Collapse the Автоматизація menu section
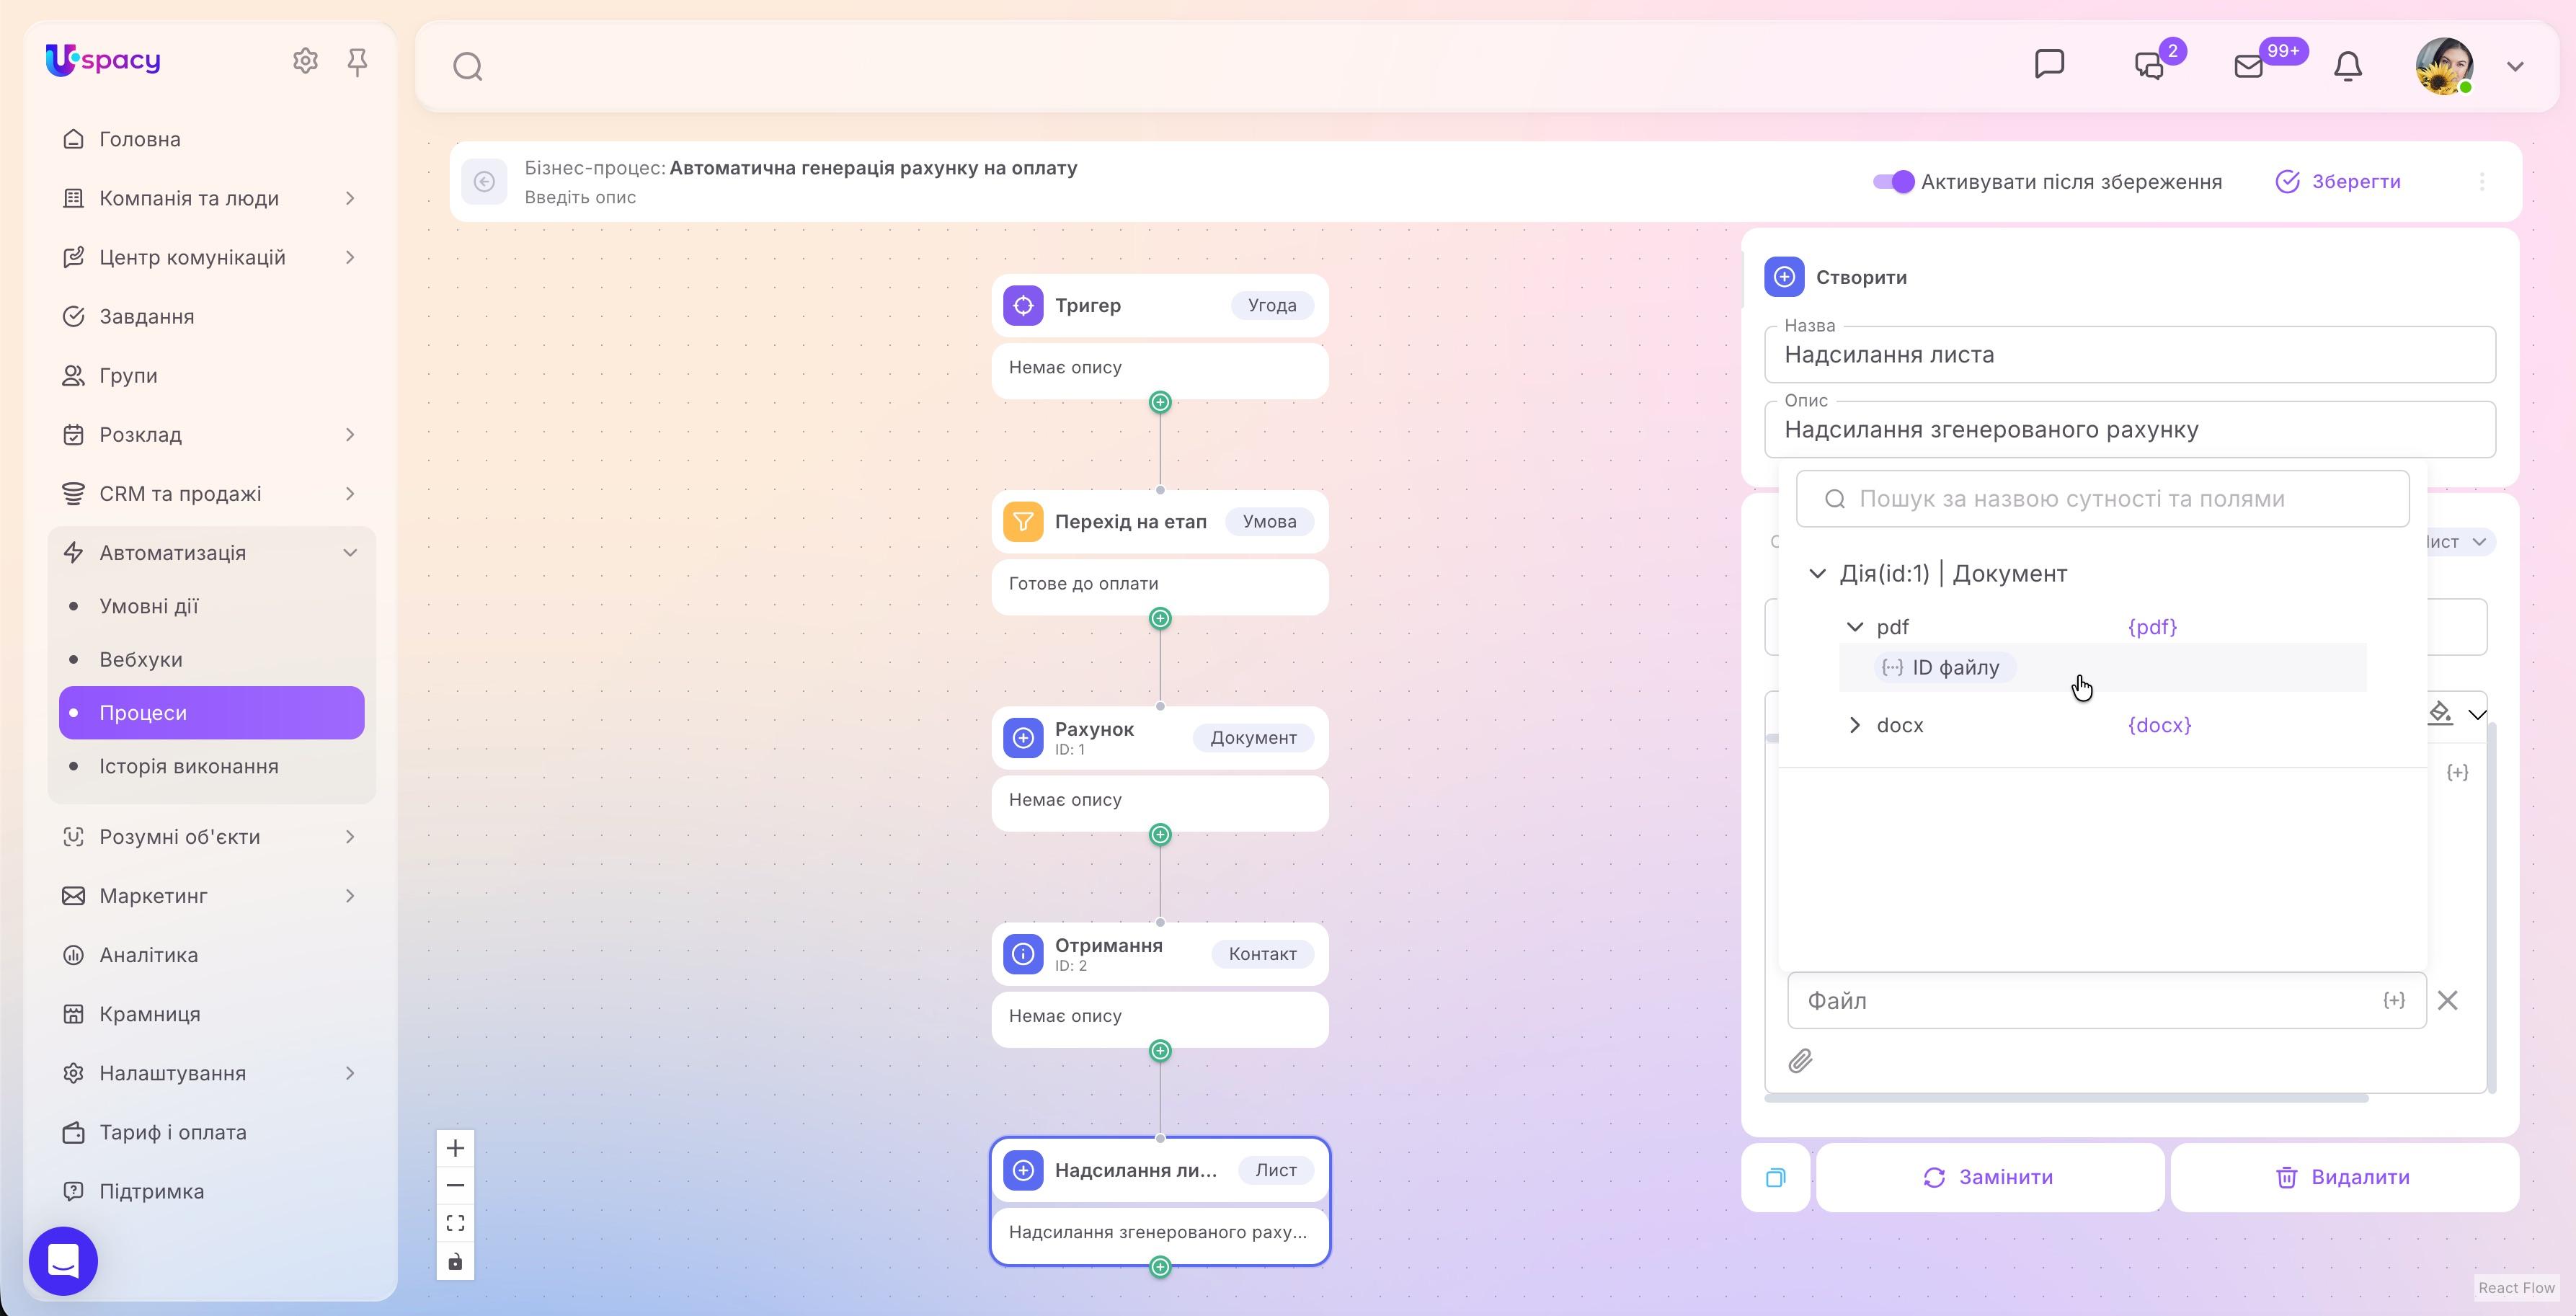Screen dimensions: 2576x1316 tap(350, 553)
